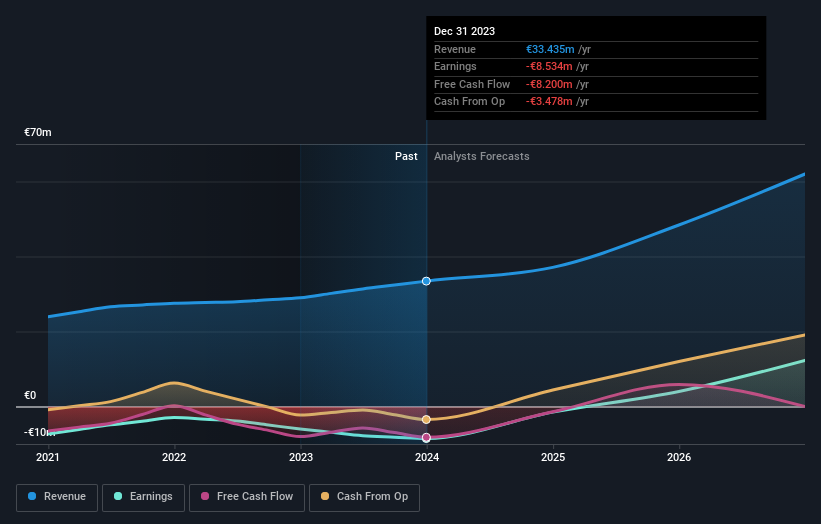This screenshot has height=524, width=821.
Task: Toggle the Revenue legend button
Action: 57,497
